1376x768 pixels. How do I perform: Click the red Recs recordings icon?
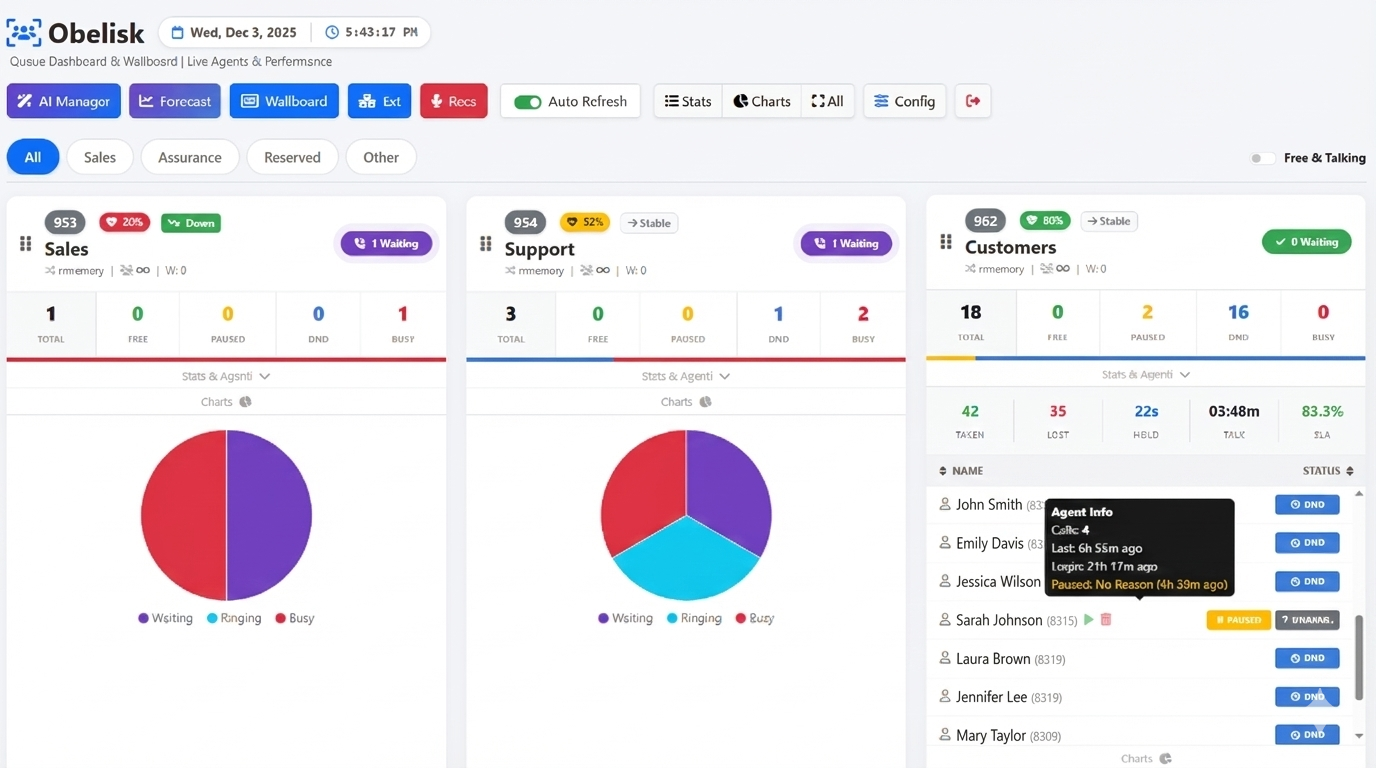click(x=453, y=100)
